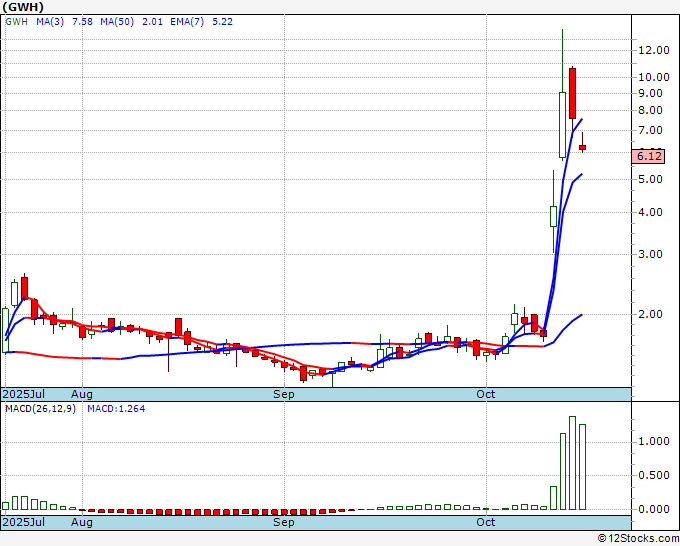
Task: Click the MACD(26,12,9) indicator label
Action: coord(40,409)
